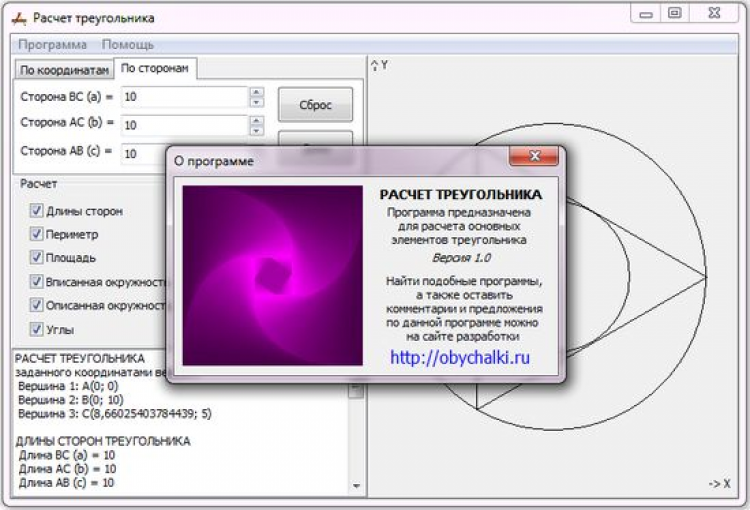The height and width of the screenshot is (510, 750).
Task: Focus the Сторона AB (c) input field
Action: tap(143, 154)
